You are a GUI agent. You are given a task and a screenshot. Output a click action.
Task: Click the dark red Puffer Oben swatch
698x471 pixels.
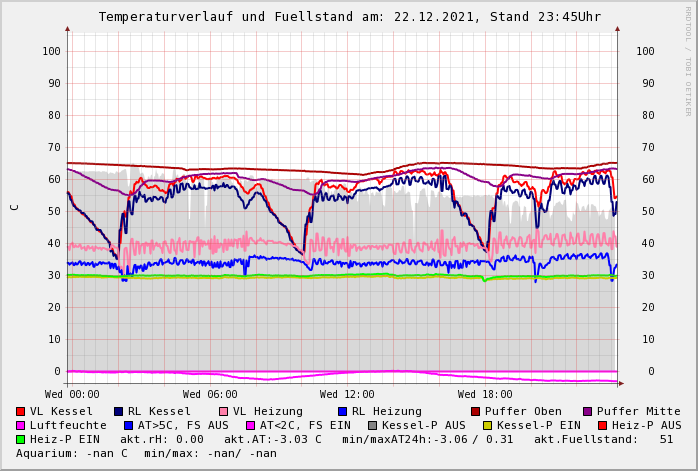tap(476, 411)
